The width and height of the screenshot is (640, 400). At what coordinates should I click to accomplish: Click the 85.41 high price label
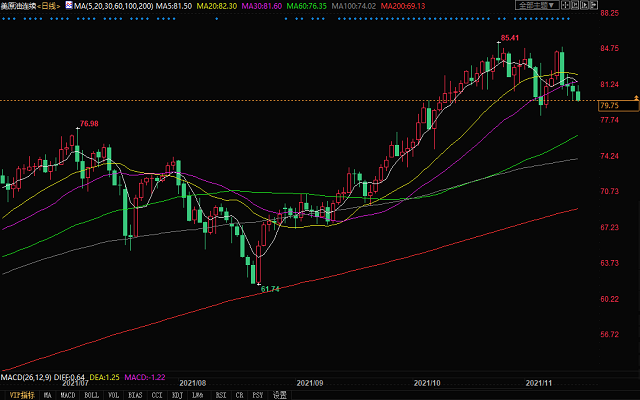point(510,38)
